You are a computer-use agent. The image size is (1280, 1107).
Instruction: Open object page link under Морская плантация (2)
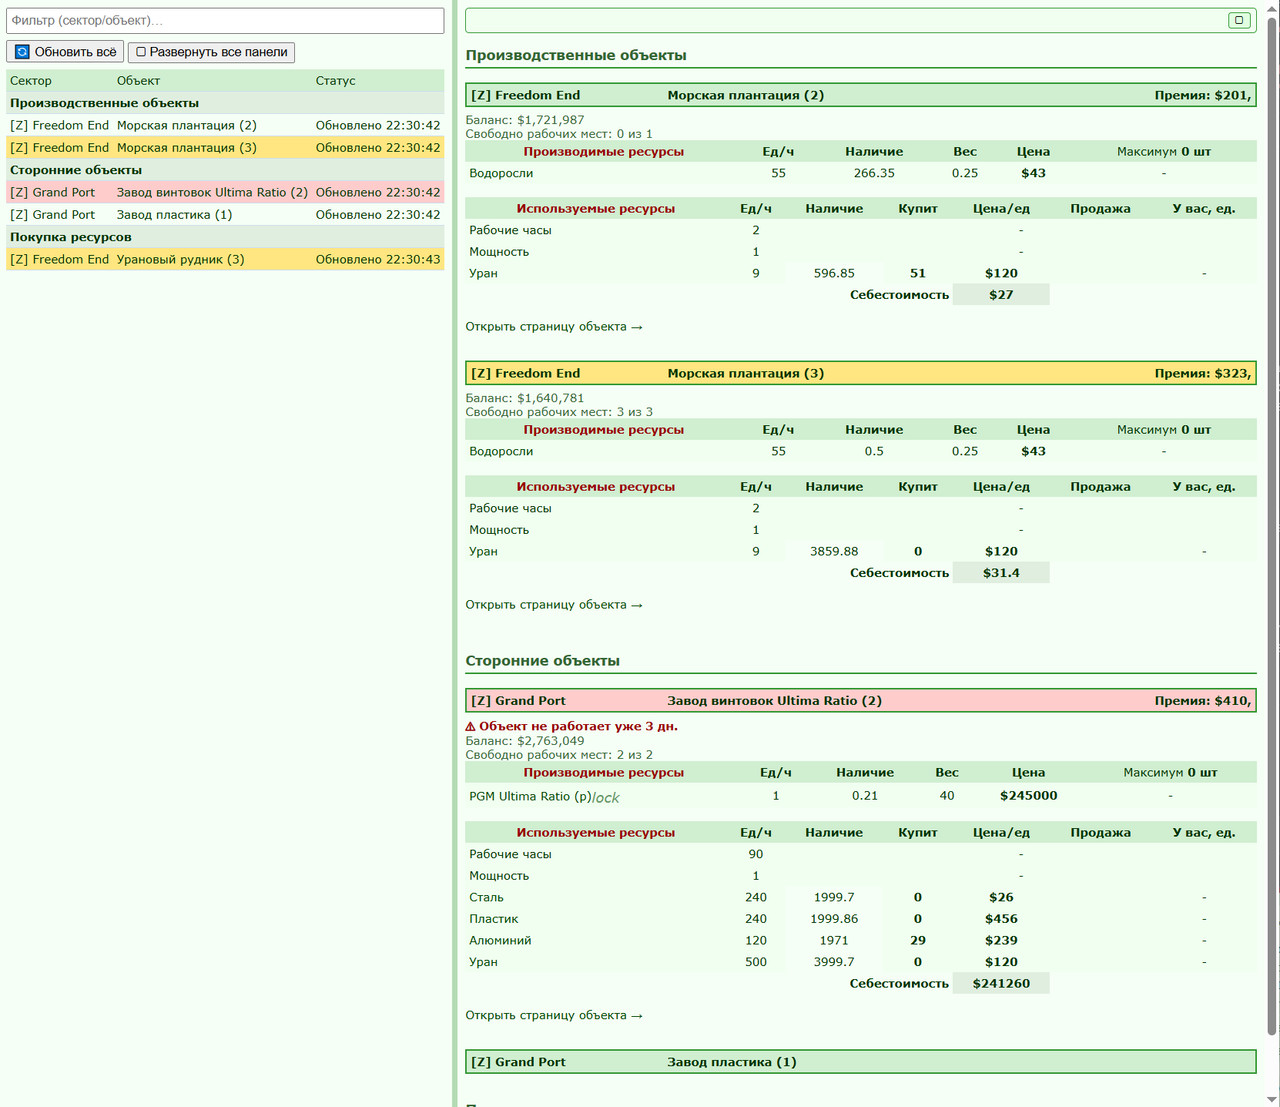click(554, 327)
